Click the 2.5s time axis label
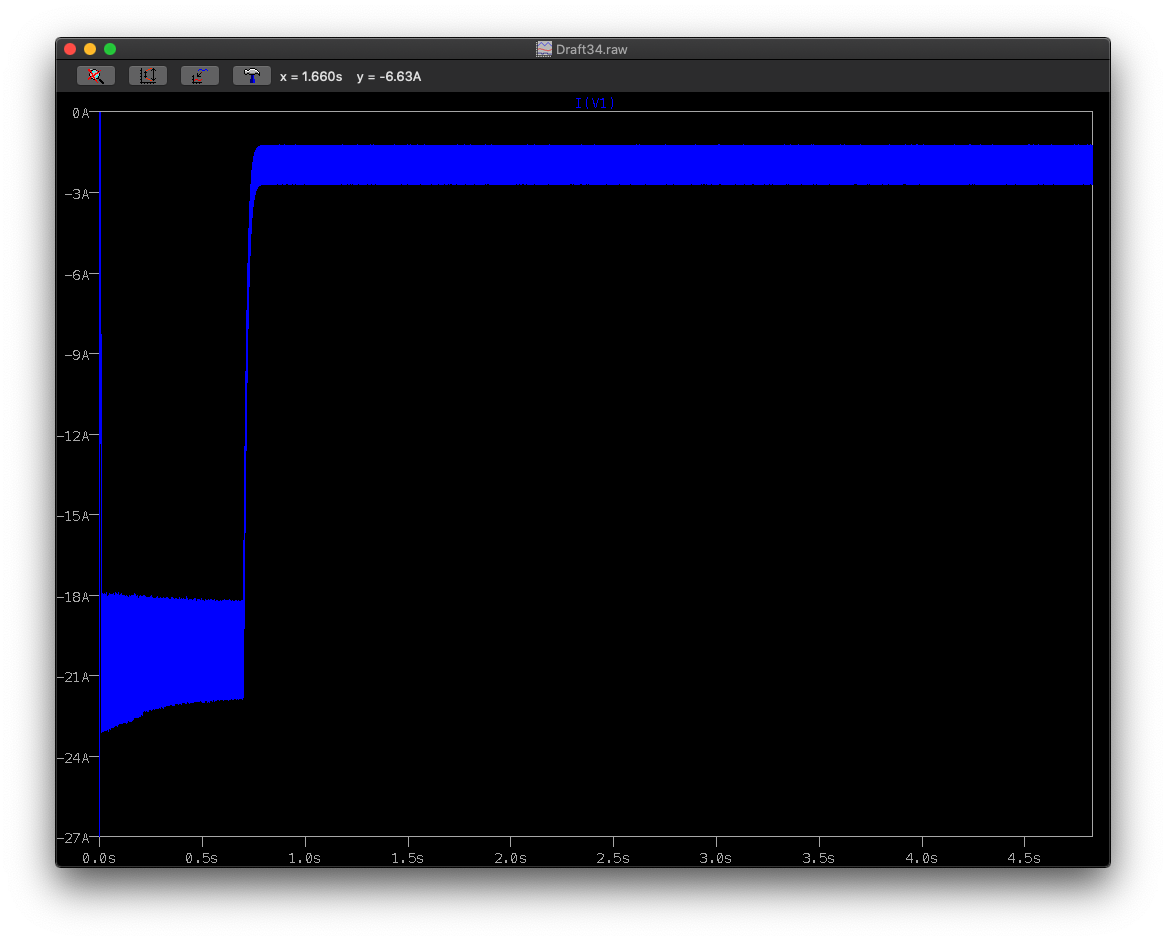Viewport: 1166px width, 941px height. pyautogui.click(x=613, y=858)
